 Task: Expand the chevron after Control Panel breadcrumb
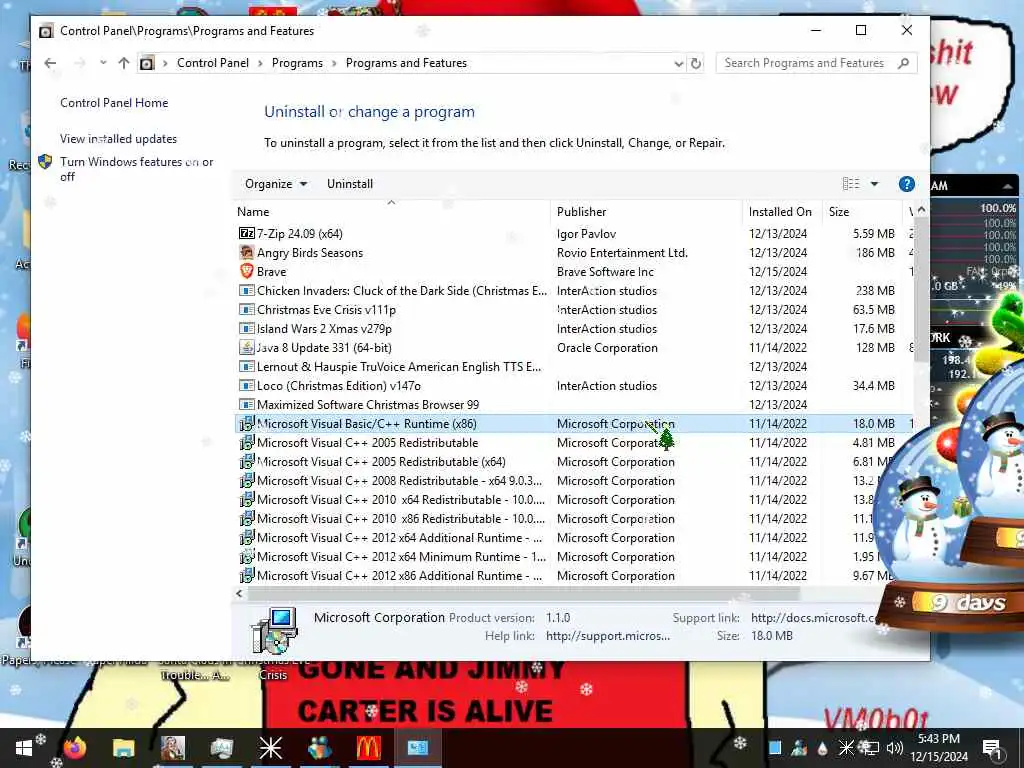coord(261,63)
